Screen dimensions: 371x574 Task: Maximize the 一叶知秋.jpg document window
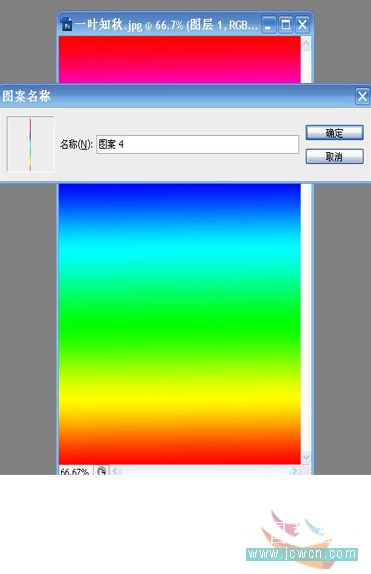(286, 25)
